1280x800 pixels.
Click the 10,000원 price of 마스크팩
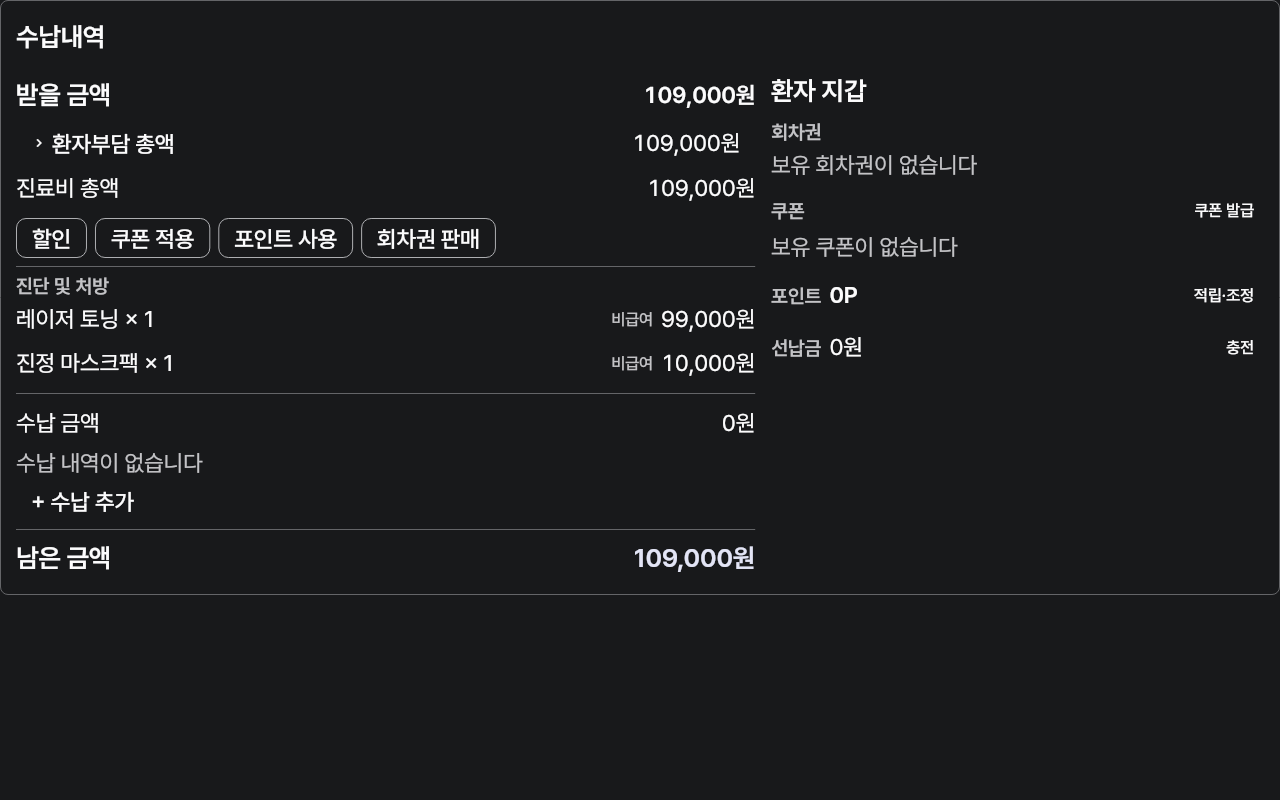pos(708,363)
